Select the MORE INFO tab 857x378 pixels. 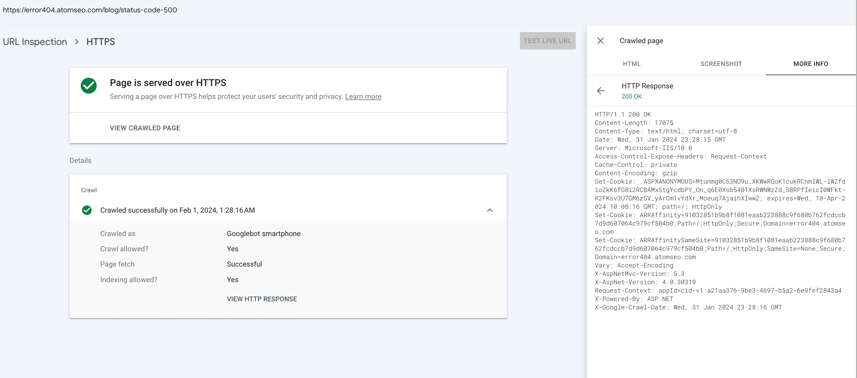pos(811,64)
